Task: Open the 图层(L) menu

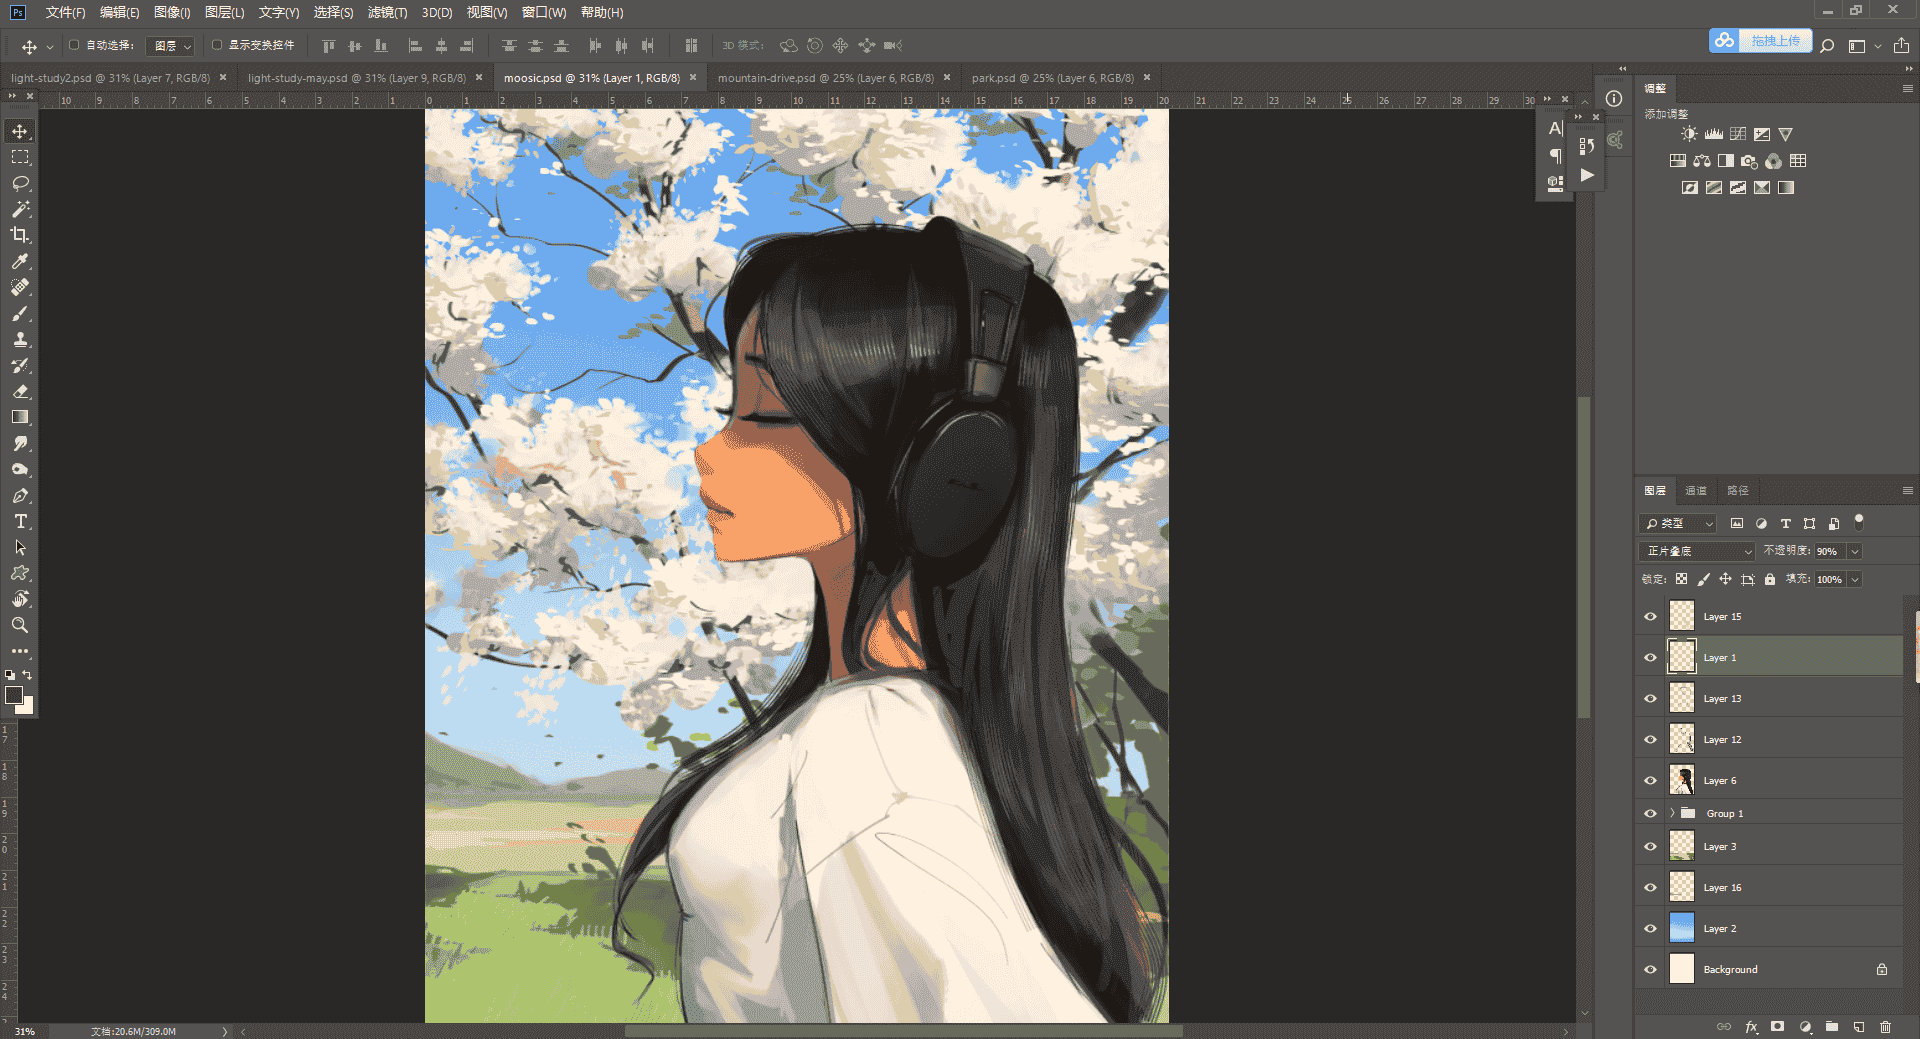Action: pos(225,12)
